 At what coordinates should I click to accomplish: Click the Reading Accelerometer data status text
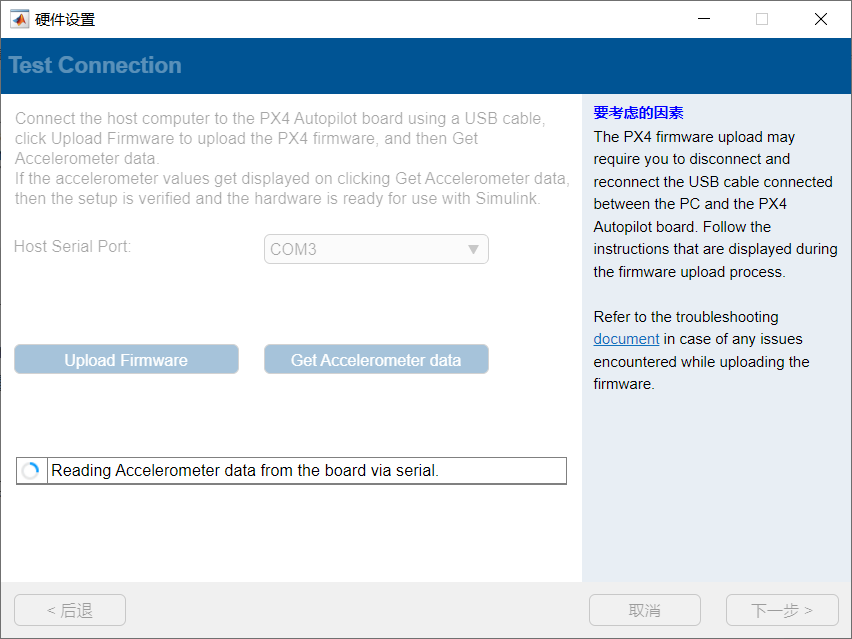pos(245,470)
